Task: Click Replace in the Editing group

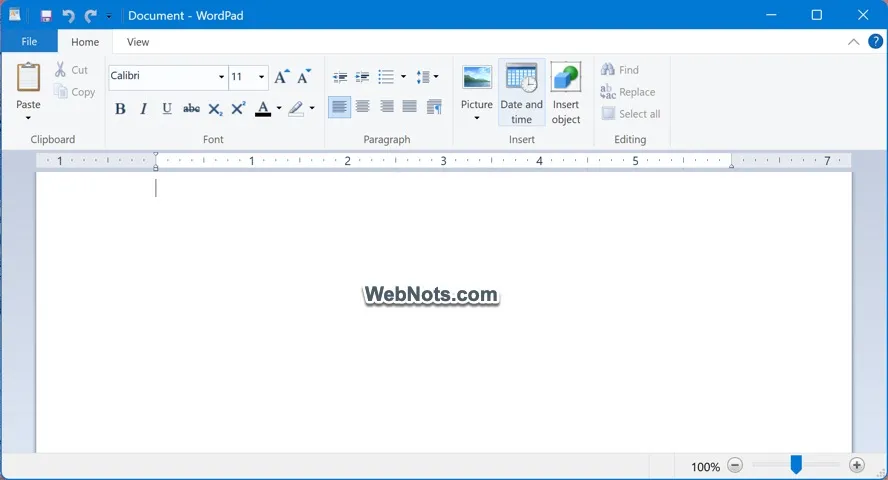Action: [x=627, y=92]
